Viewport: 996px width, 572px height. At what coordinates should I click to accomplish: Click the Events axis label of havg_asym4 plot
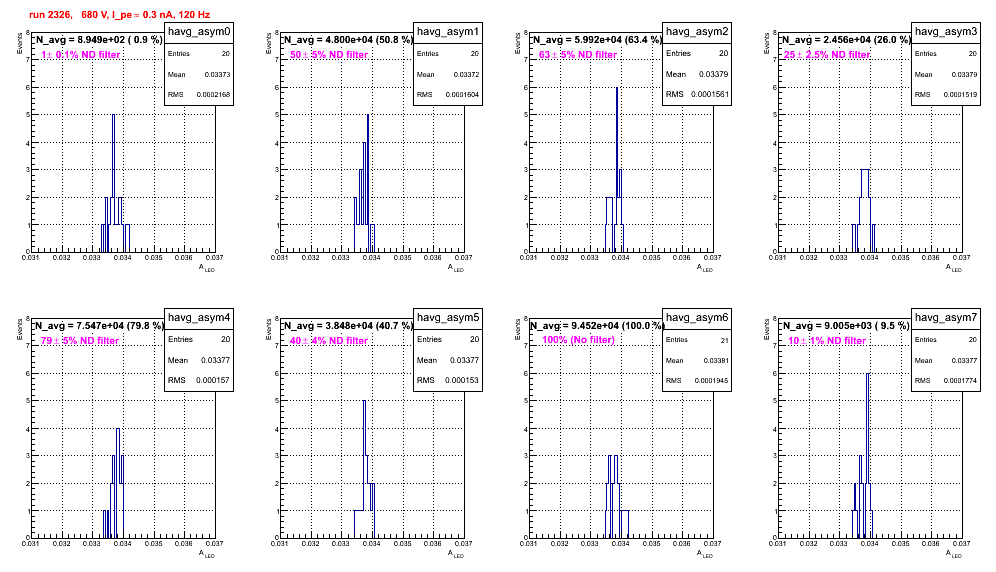[18, 330]
